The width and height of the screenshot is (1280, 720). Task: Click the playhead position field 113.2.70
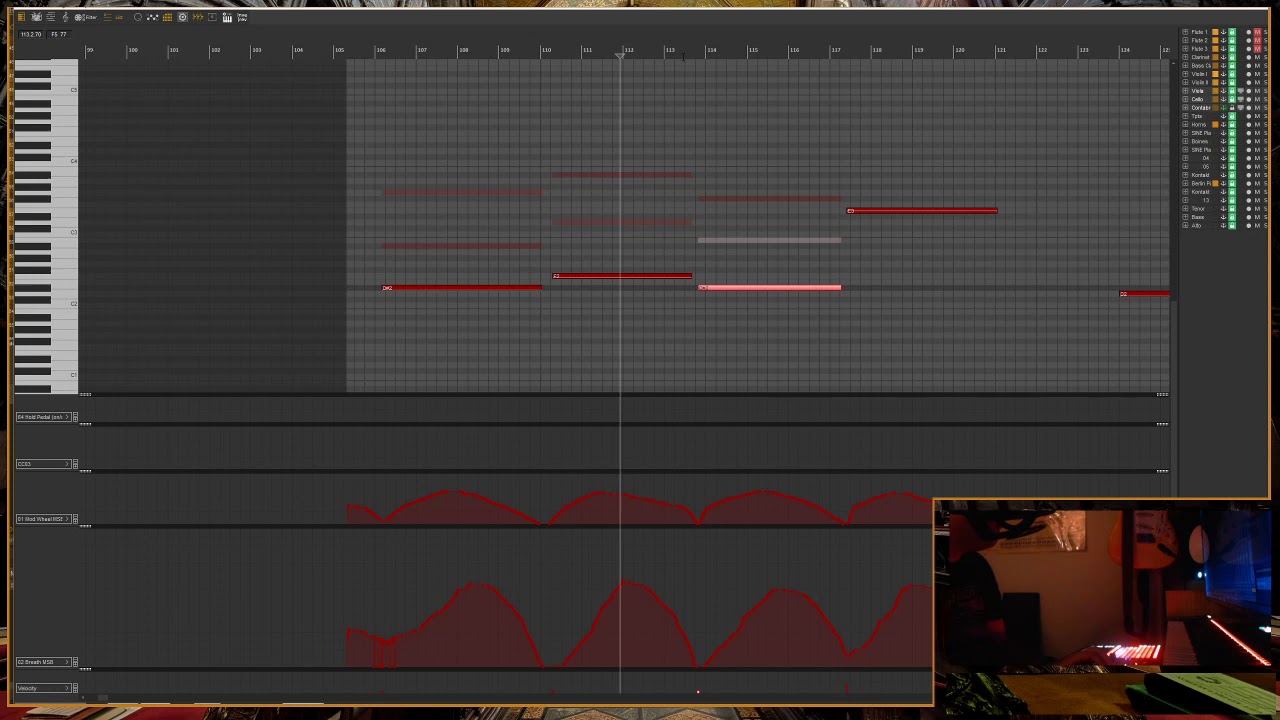pyautogui.click(x=31, y=34)
